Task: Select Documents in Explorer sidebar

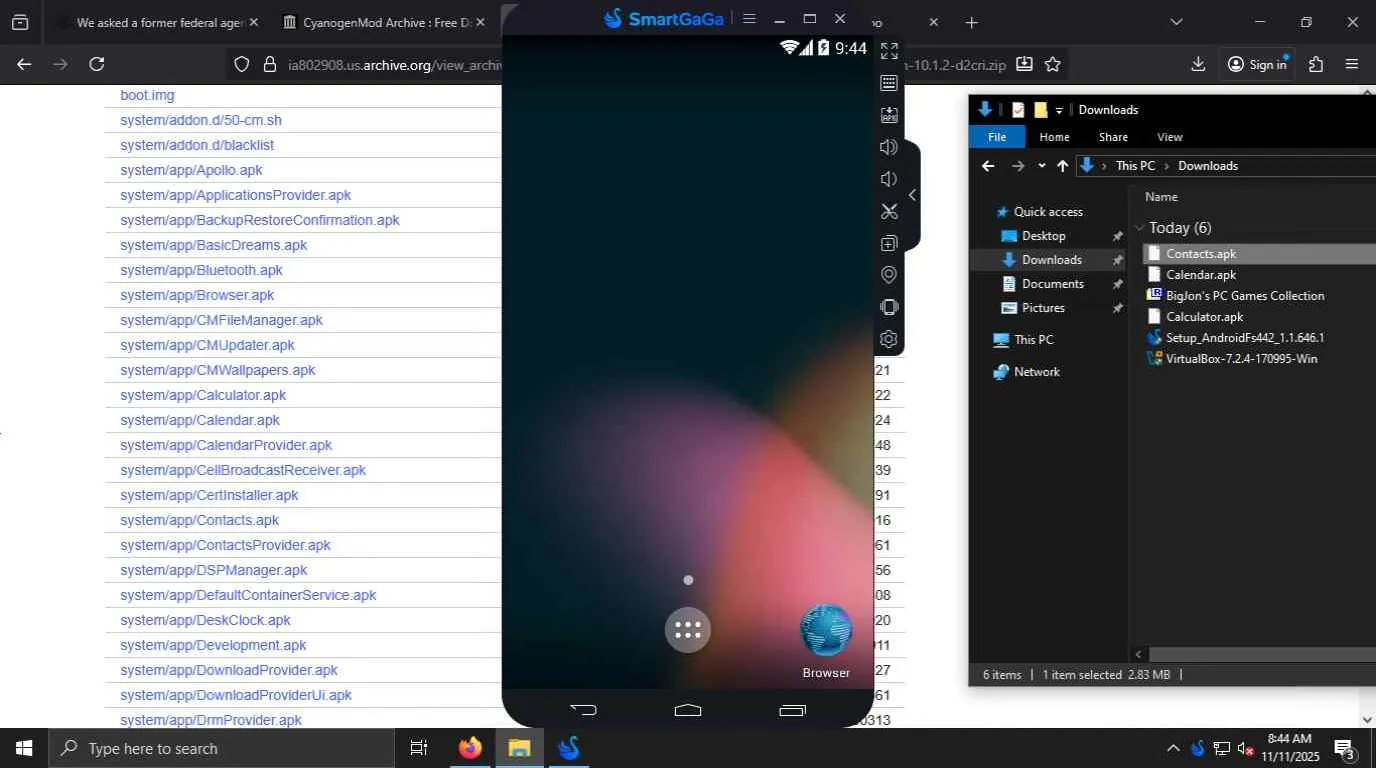Action: point(1052,284)
